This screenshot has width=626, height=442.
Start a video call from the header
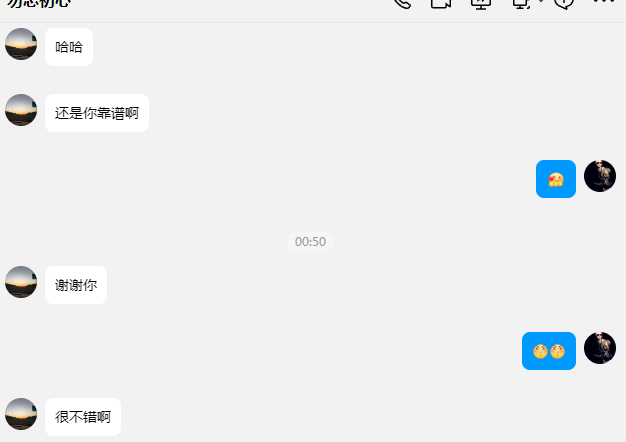click(x=441, y=3)
